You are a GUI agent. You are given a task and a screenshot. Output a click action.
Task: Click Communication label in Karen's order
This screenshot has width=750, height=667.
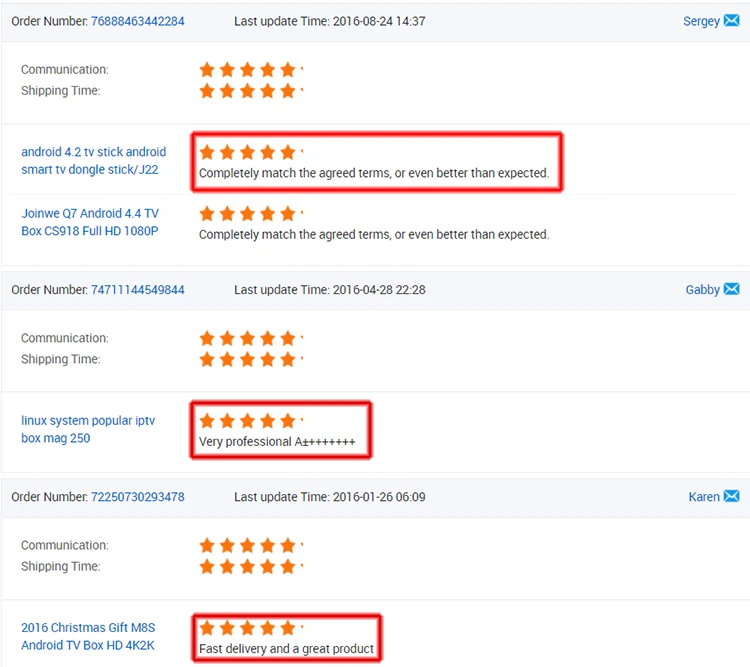coord(65,545)
